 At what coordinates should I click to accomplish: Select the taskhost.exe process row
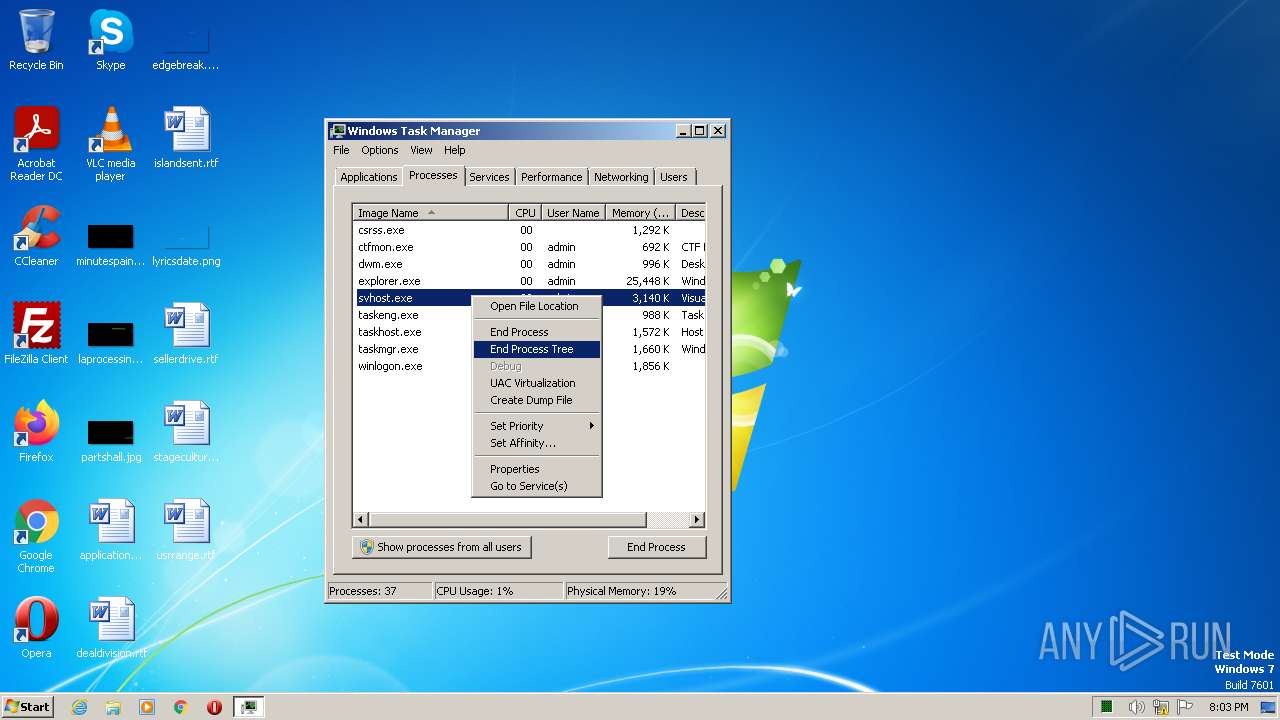pyautogui.click(x=412, y=332)
